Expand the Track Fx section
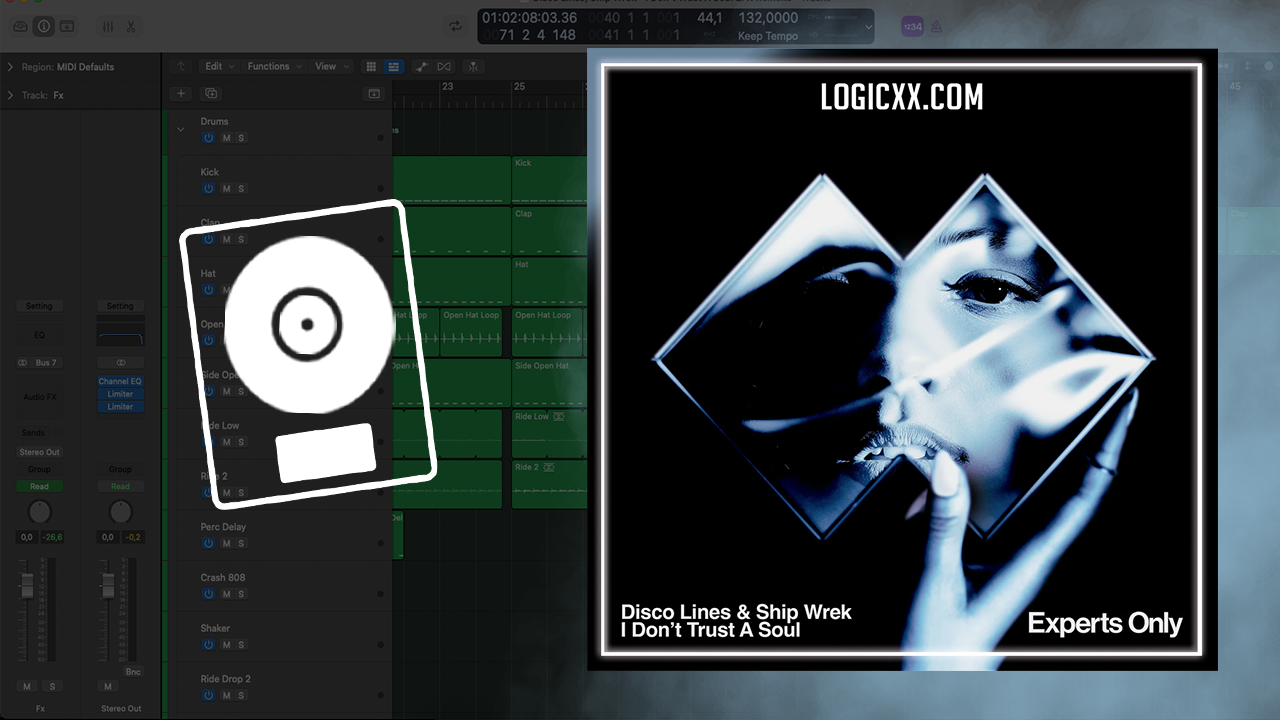Viewport: 1280px width, 720px height. pos(10,96)
